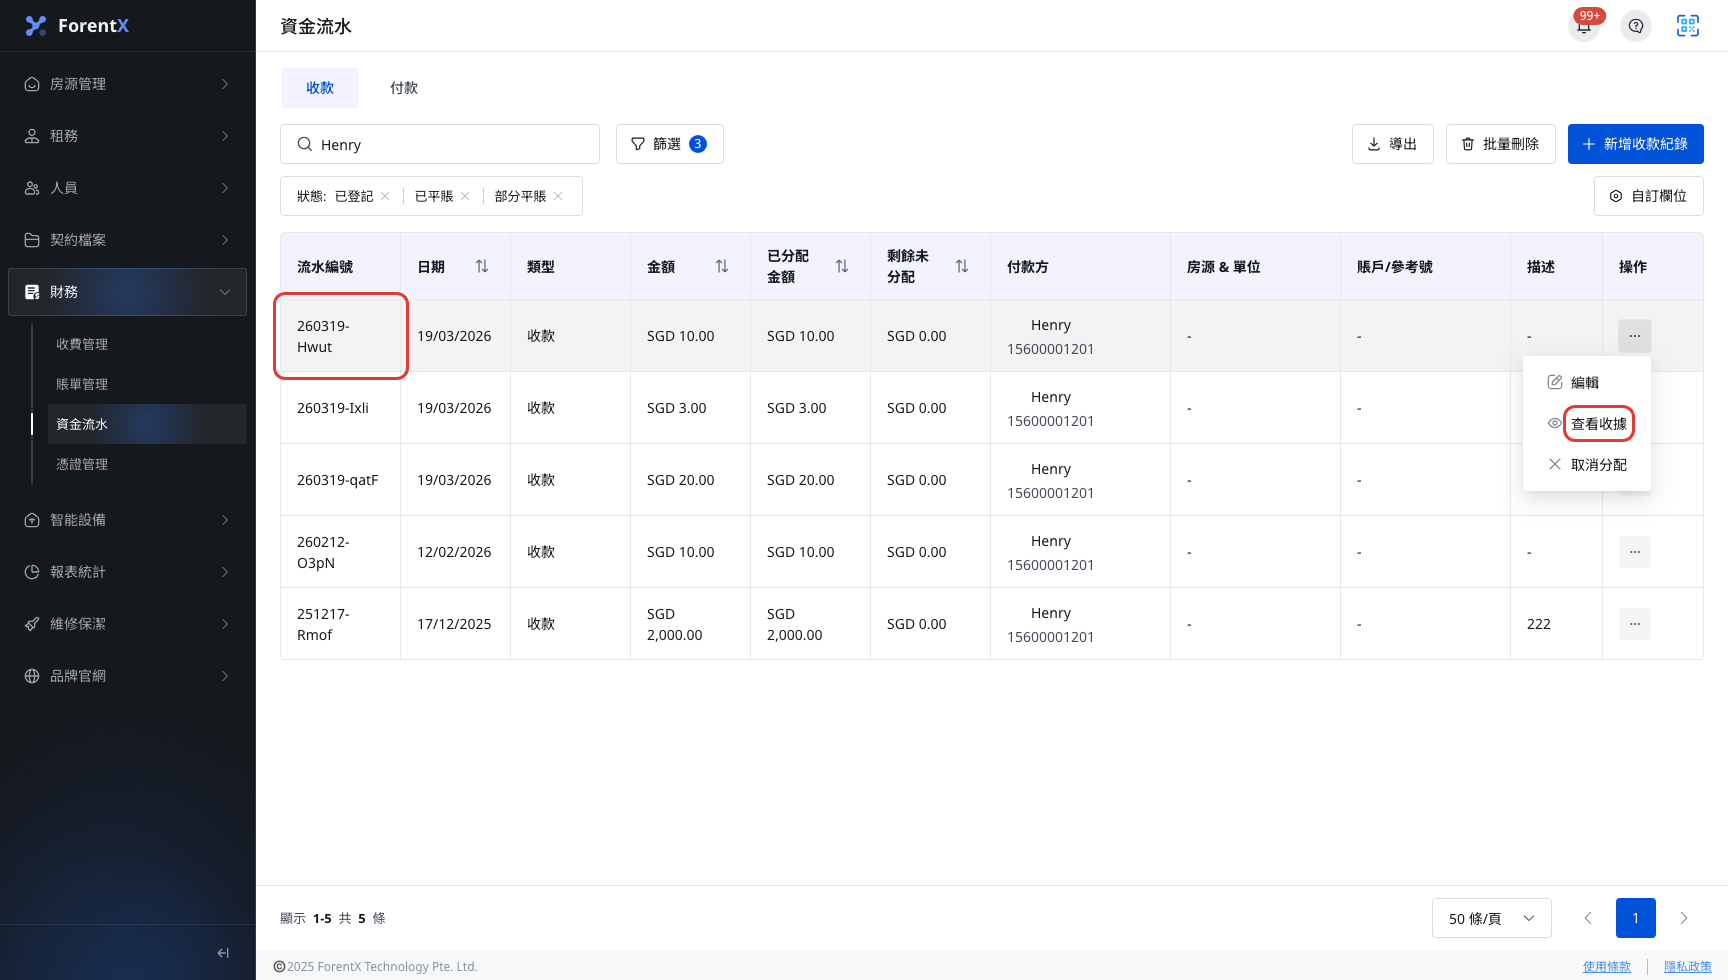Remove the 部分平賬 status filter tag

click(558, 196)
